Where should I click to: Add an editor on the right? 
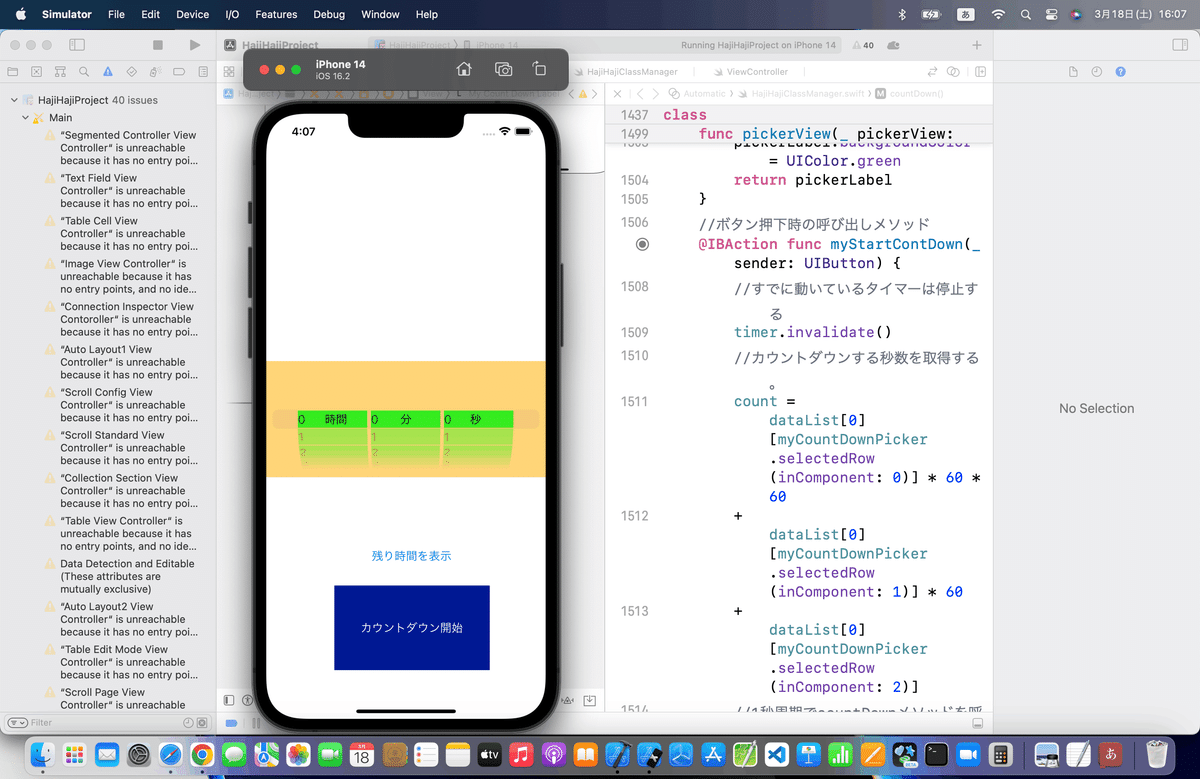(981, 72)
